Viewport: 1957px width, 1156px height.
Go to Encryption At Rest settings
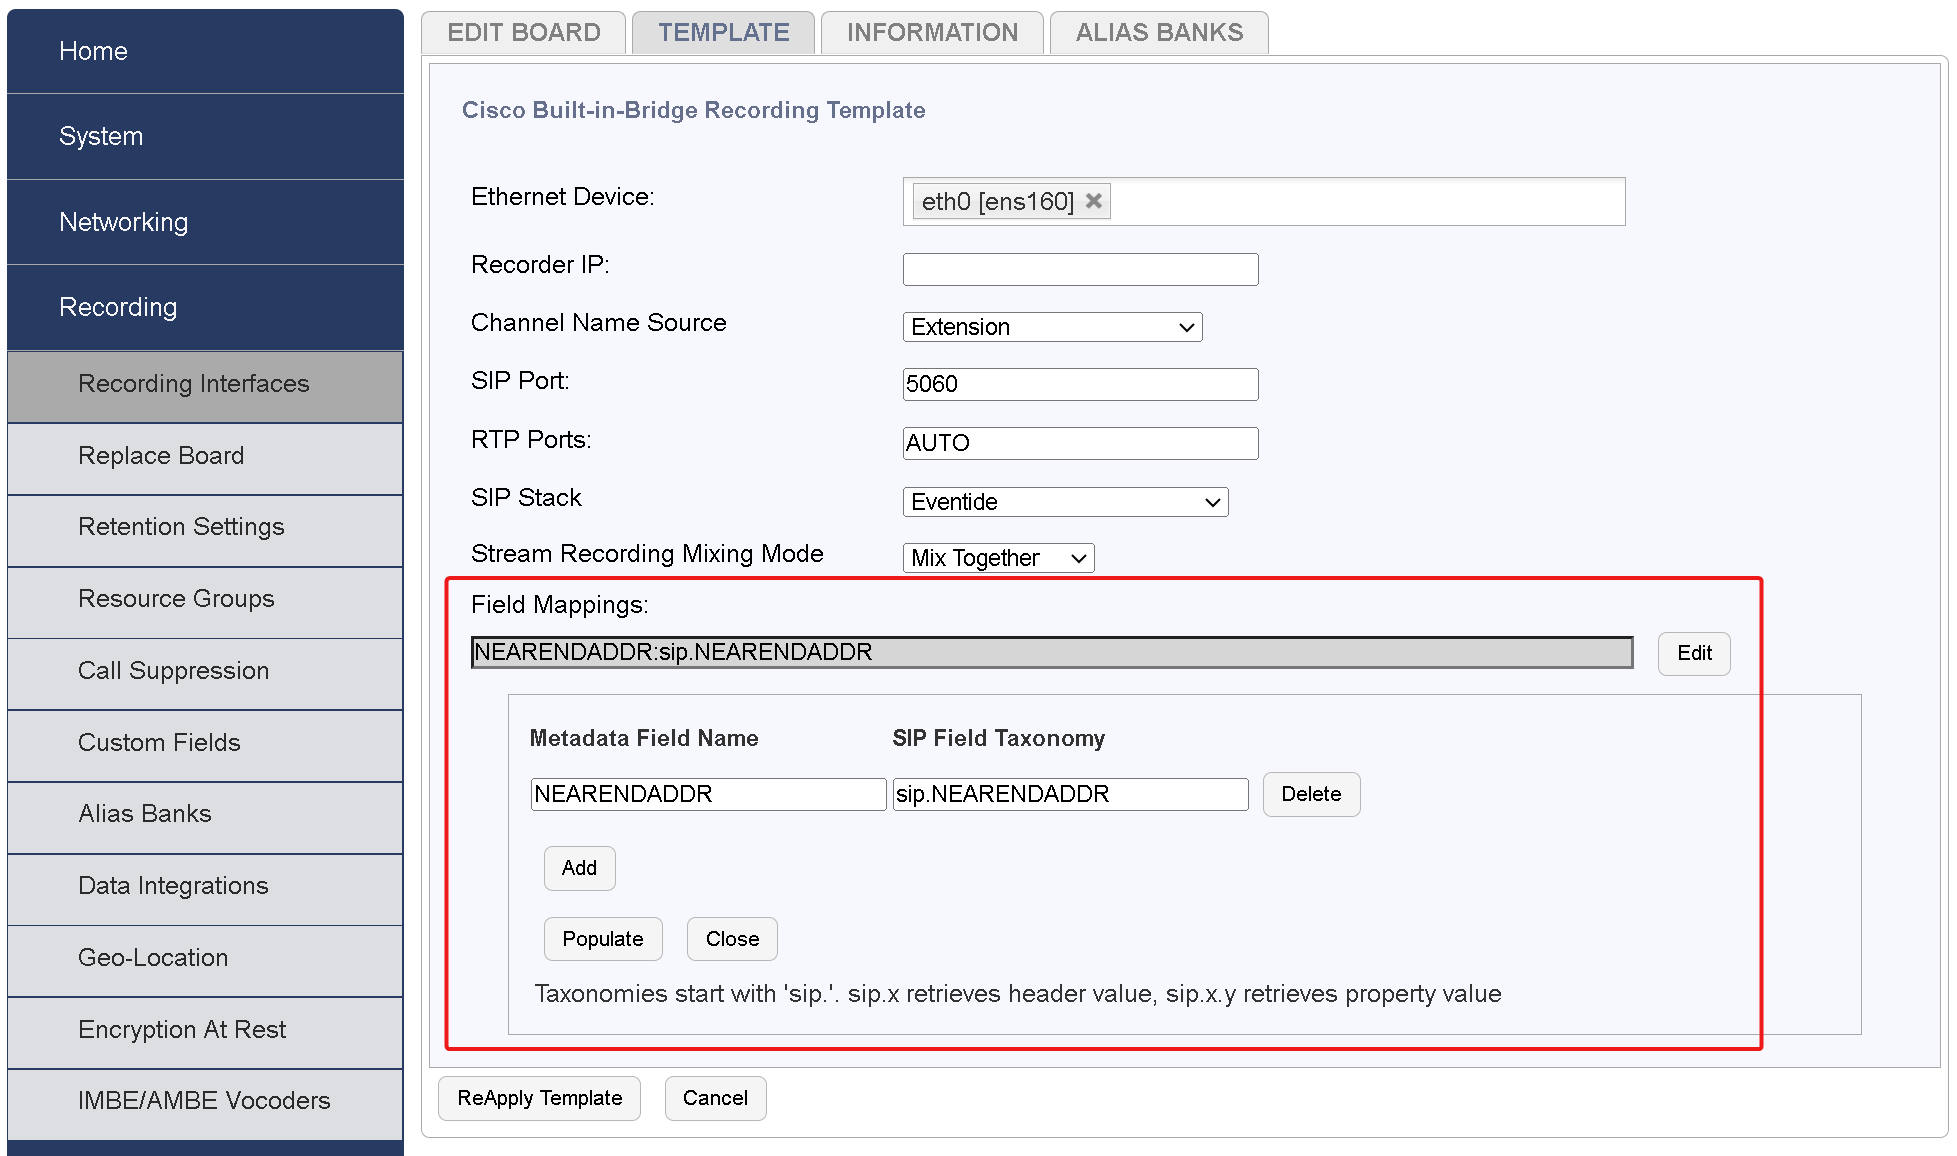[x=182, y=1029]
